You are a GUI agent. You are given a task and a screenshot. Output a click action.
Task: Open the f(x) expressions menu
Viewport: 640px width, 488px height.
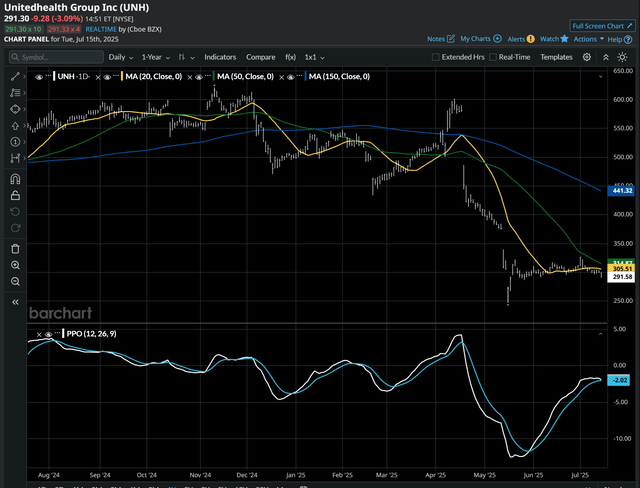tap(290, 57)
